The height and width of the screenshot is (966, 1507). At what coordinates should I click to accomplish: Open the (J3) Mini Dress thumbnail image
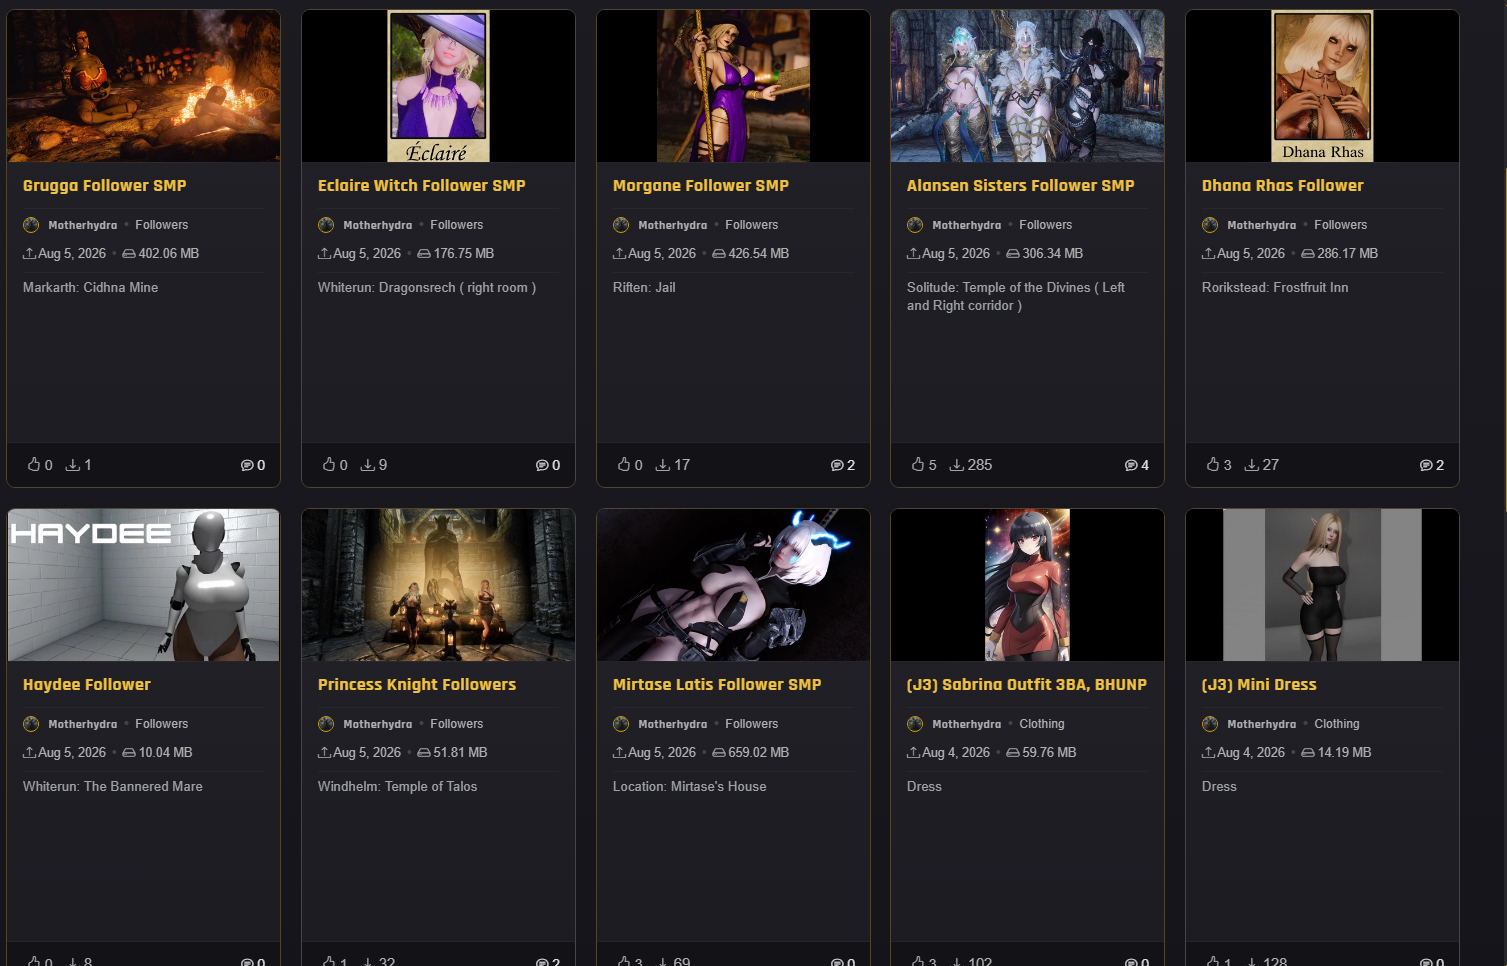1323,585
